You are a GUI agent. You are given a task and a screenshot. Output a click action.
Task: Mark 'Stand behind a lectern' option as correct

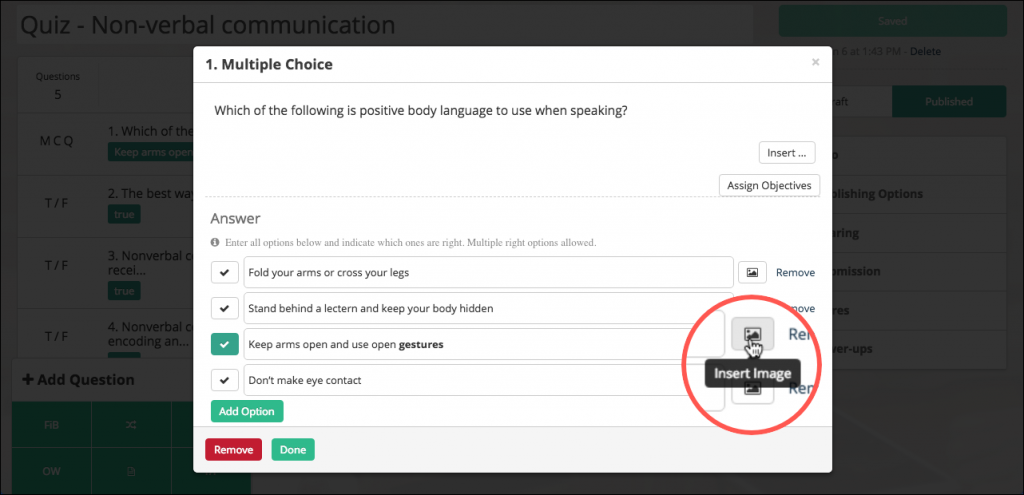[225, 308]
